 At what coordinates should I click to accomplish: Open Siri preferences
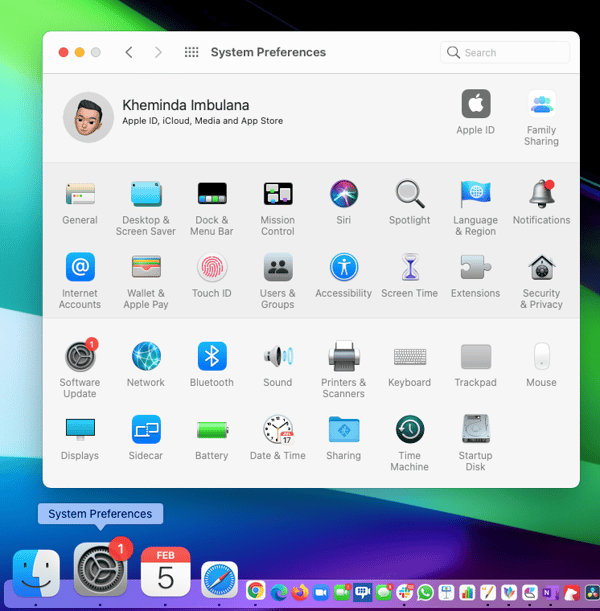pos(344,203)
